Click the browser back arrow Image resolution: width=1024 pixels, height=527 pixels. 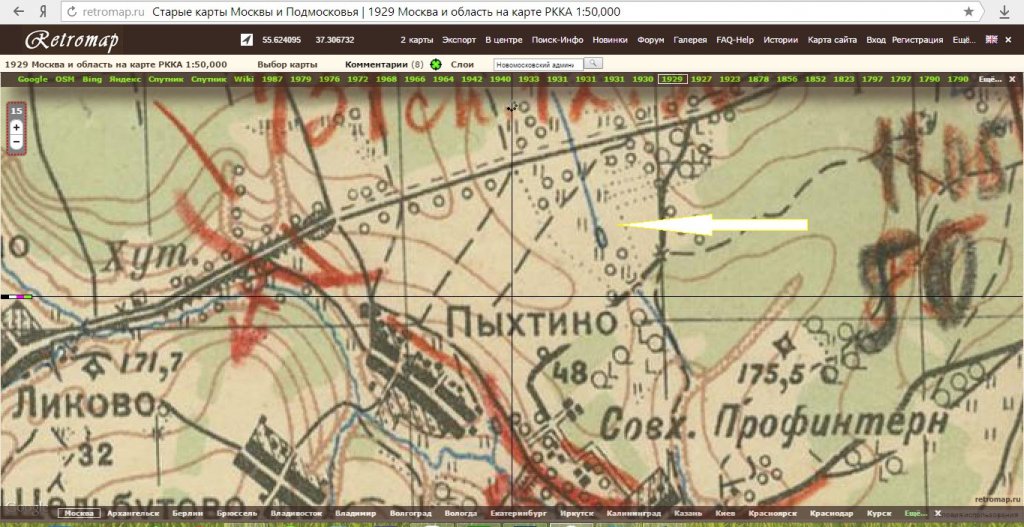(x=18, y=12)
